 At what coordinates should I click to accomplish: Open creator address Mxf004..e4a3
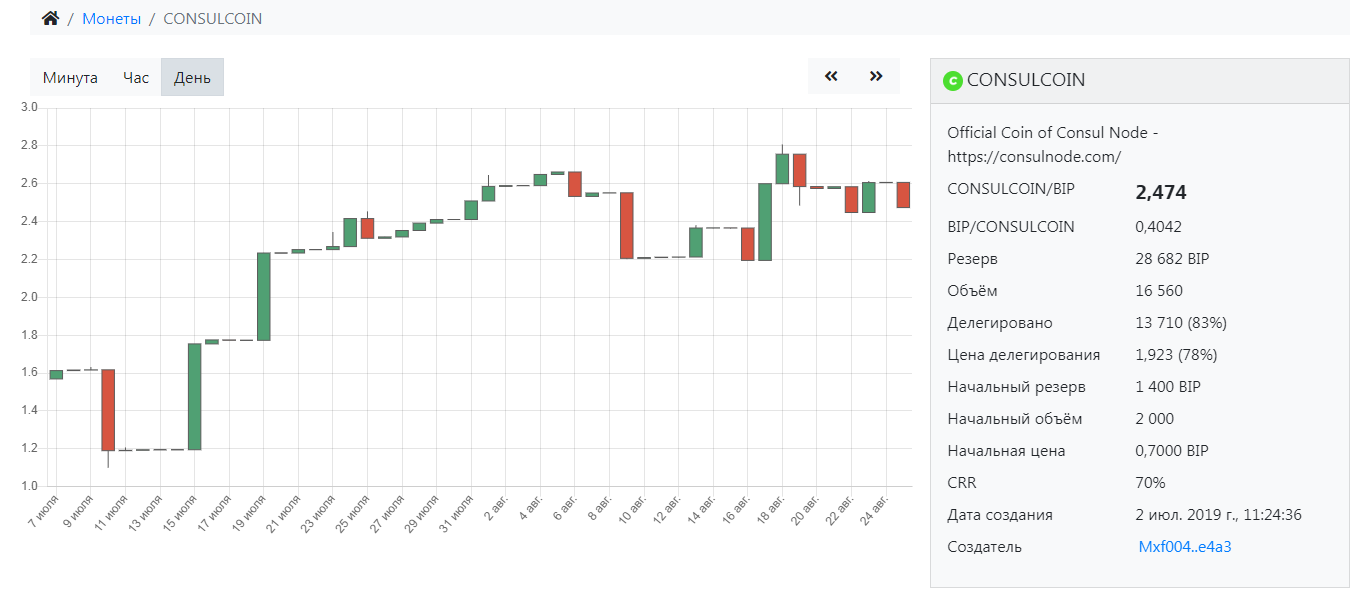coord(1185,547)
